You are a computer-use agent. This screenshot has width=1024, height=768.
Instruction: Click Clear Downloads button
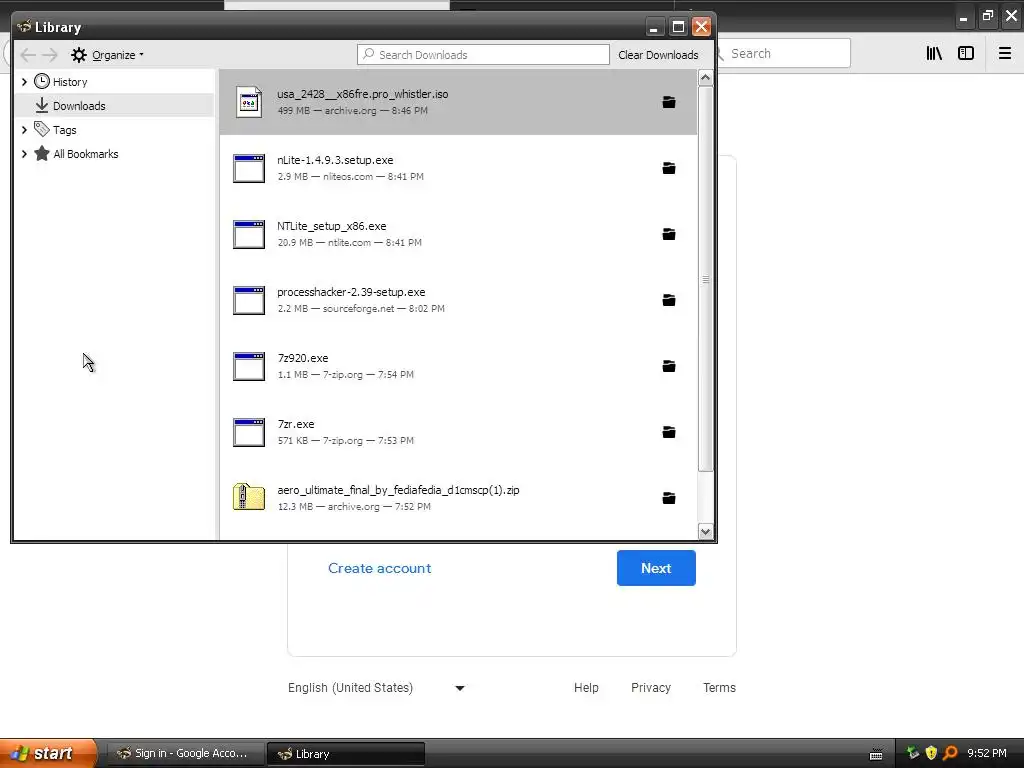(658, 55)
